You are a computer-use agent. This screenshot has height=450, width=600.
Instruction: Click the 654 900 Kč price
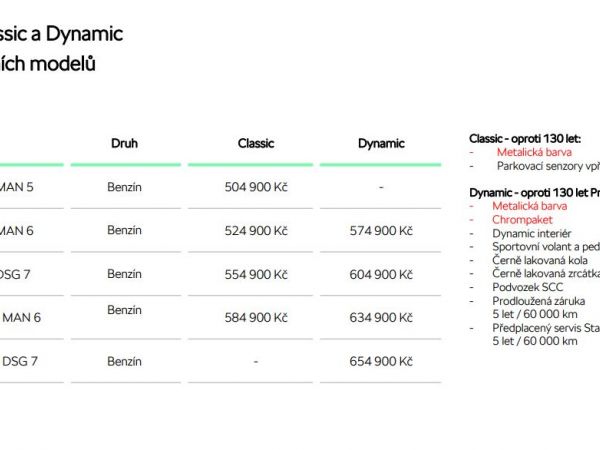(x=381, y=361)
